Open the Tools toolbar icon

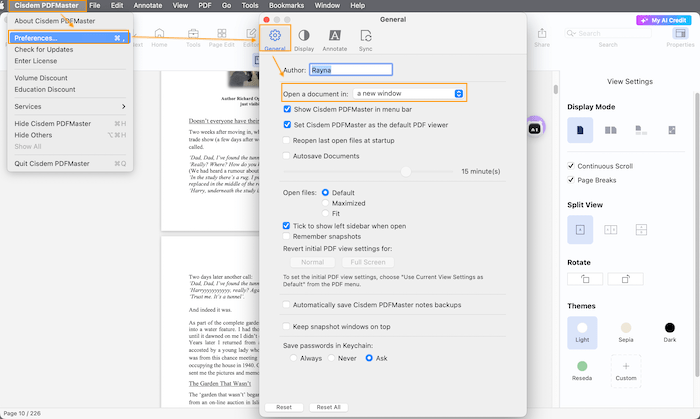(193, 38)
